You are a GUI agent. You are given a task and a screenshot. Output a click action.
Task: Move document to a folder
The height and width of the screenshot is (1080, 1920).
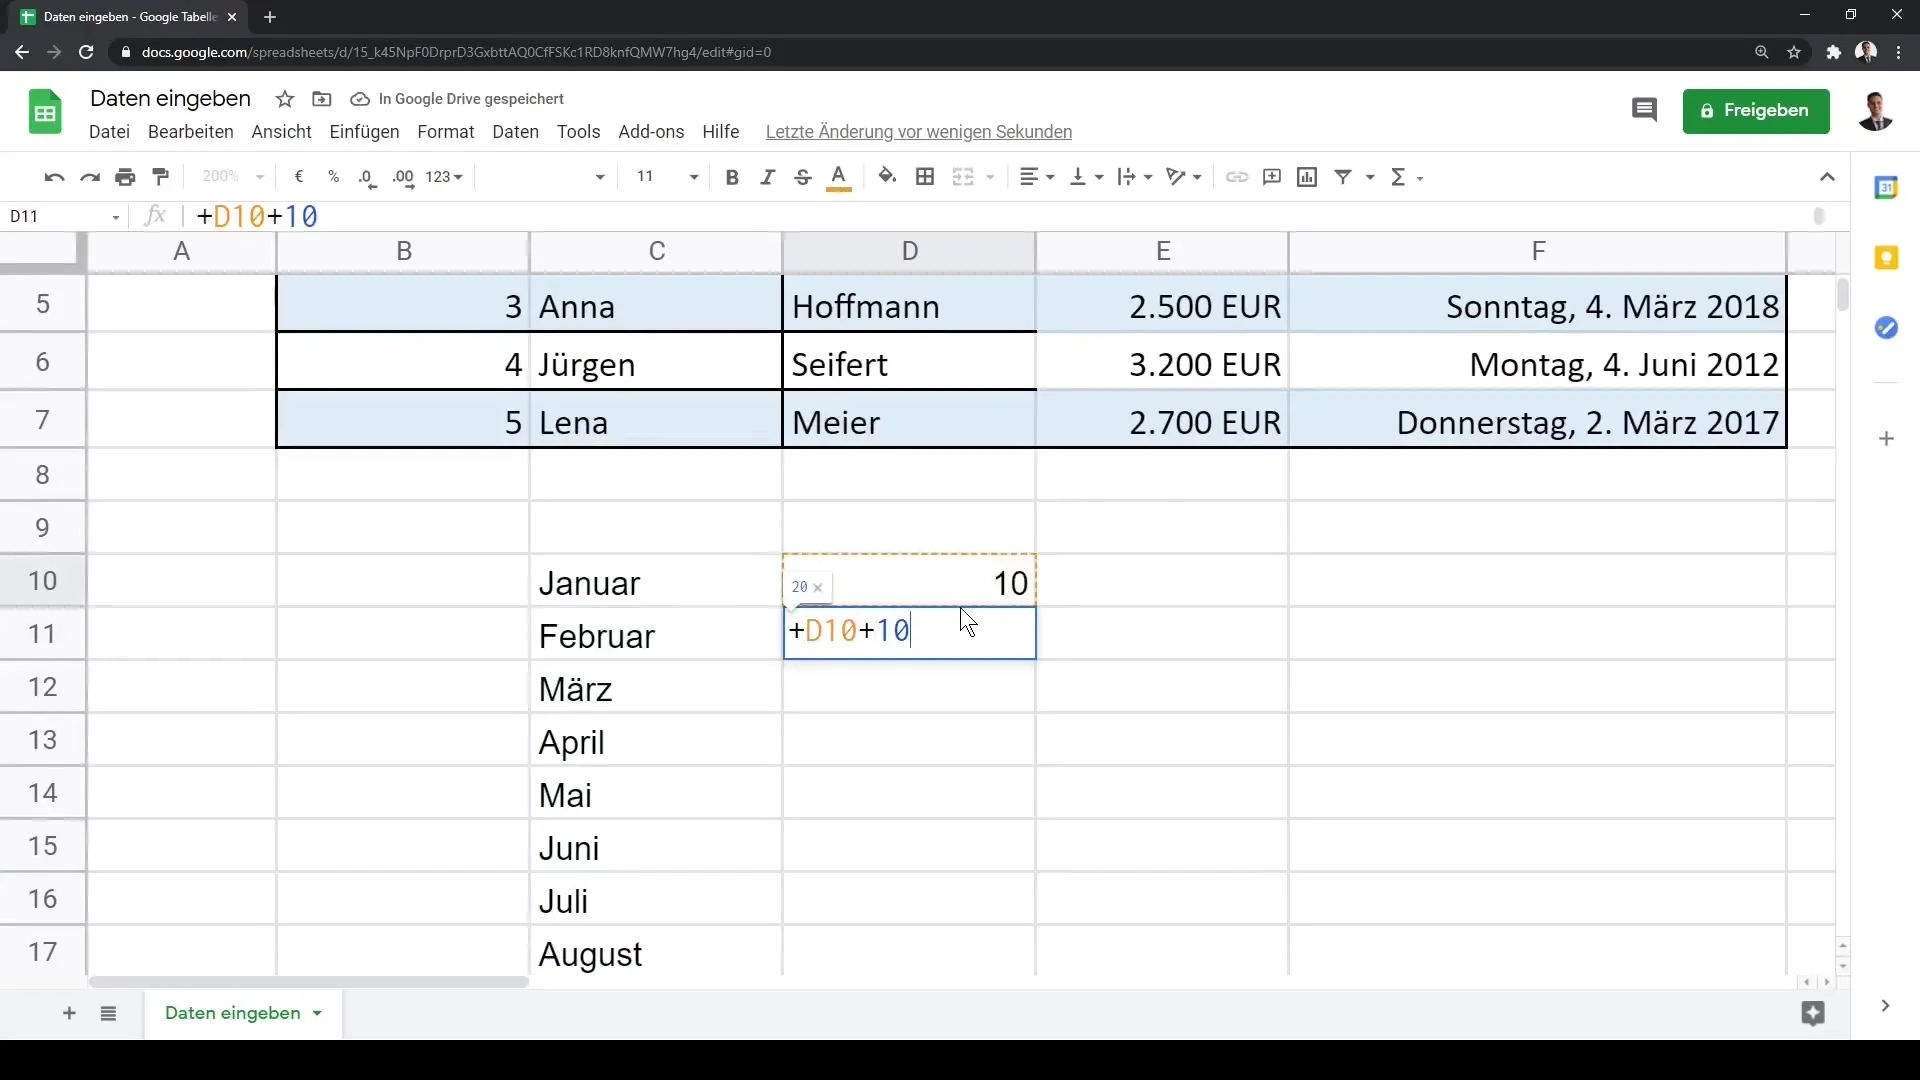click(321, 99)
